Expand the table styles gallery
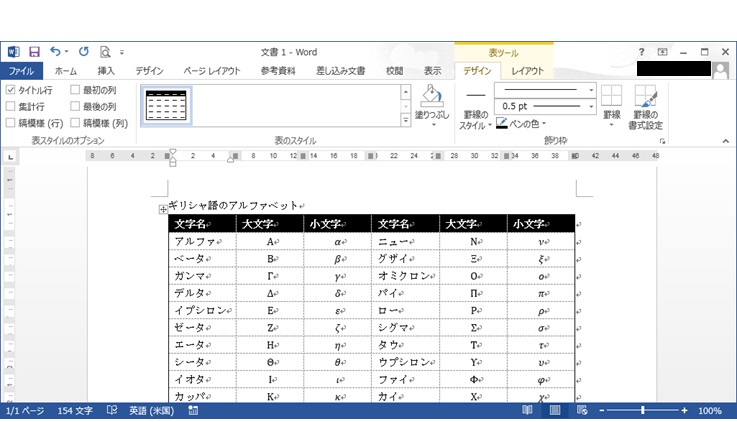The image size is (737, 422). (x=406, y=120)
